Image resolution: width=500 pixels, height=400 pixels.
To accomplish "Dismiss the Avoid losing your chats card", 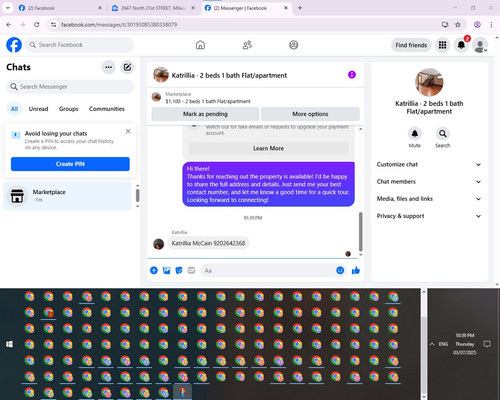I will click(x=128, y=131).
